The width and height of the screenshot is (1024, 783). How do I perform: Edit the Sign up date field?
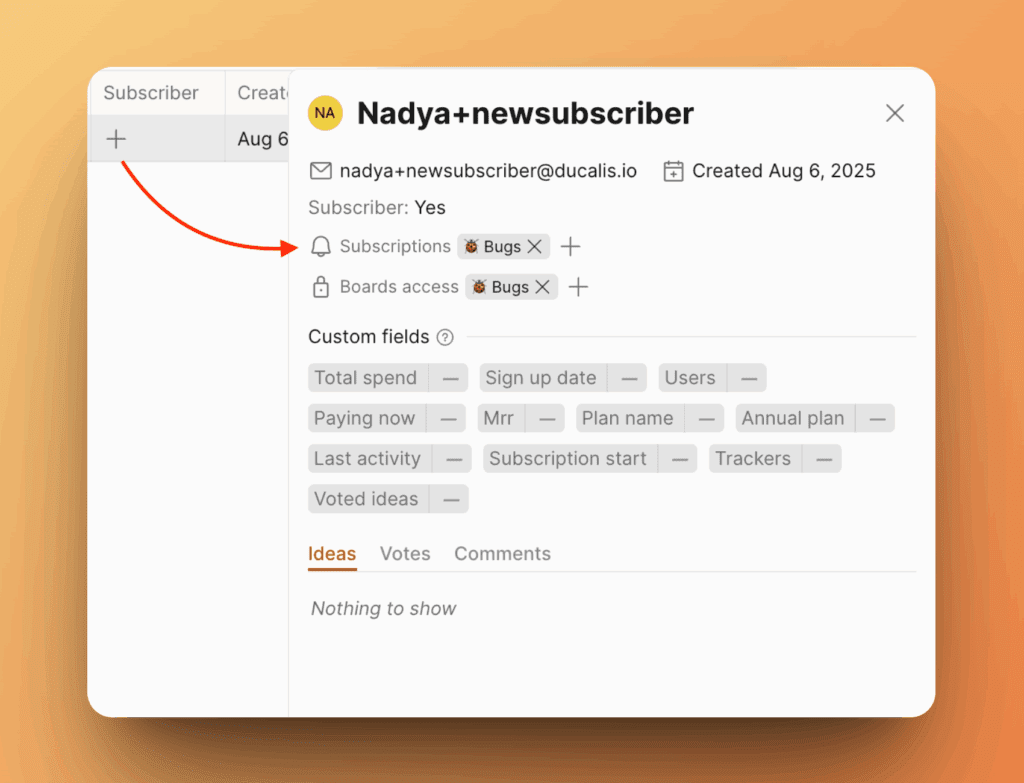coord(627,378)
